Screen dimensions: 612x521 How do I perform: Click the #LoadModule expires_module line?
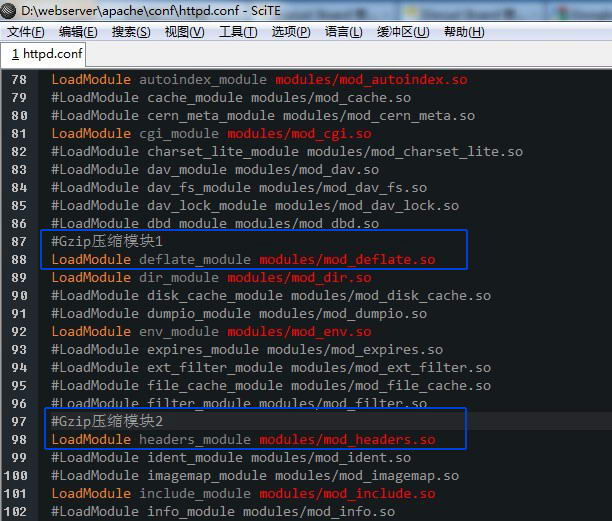[247, 350]
